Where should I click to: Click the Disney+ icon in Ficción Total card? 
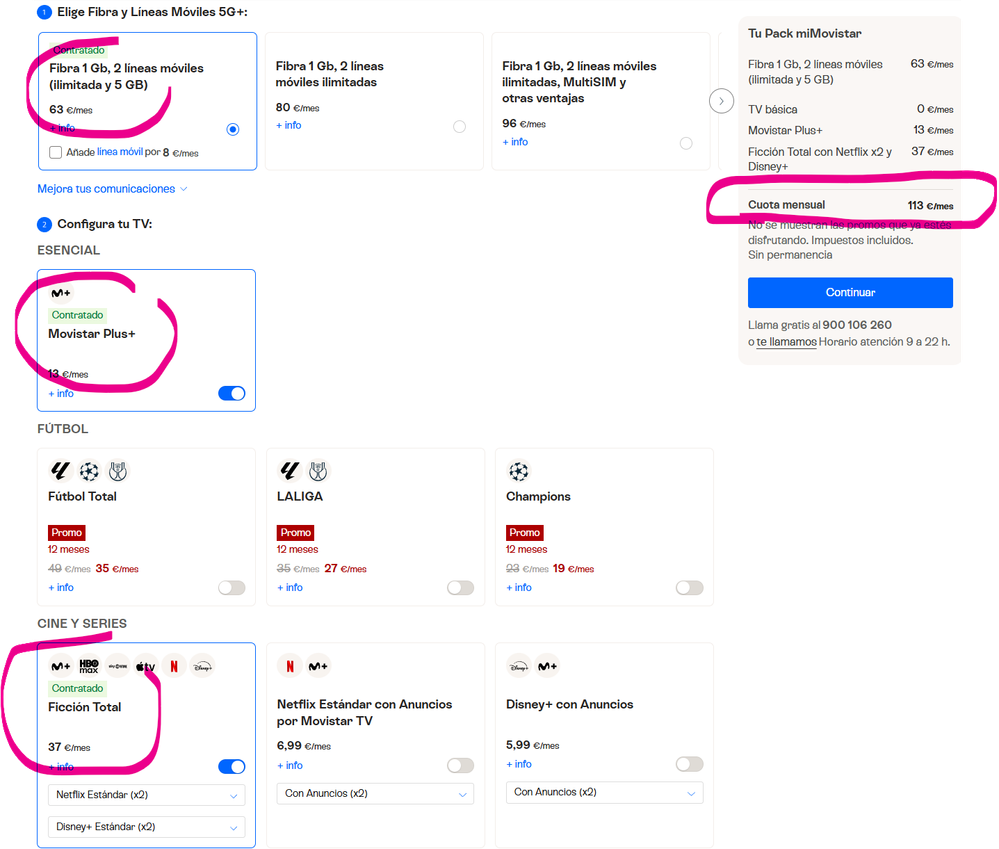pos(202,666)
